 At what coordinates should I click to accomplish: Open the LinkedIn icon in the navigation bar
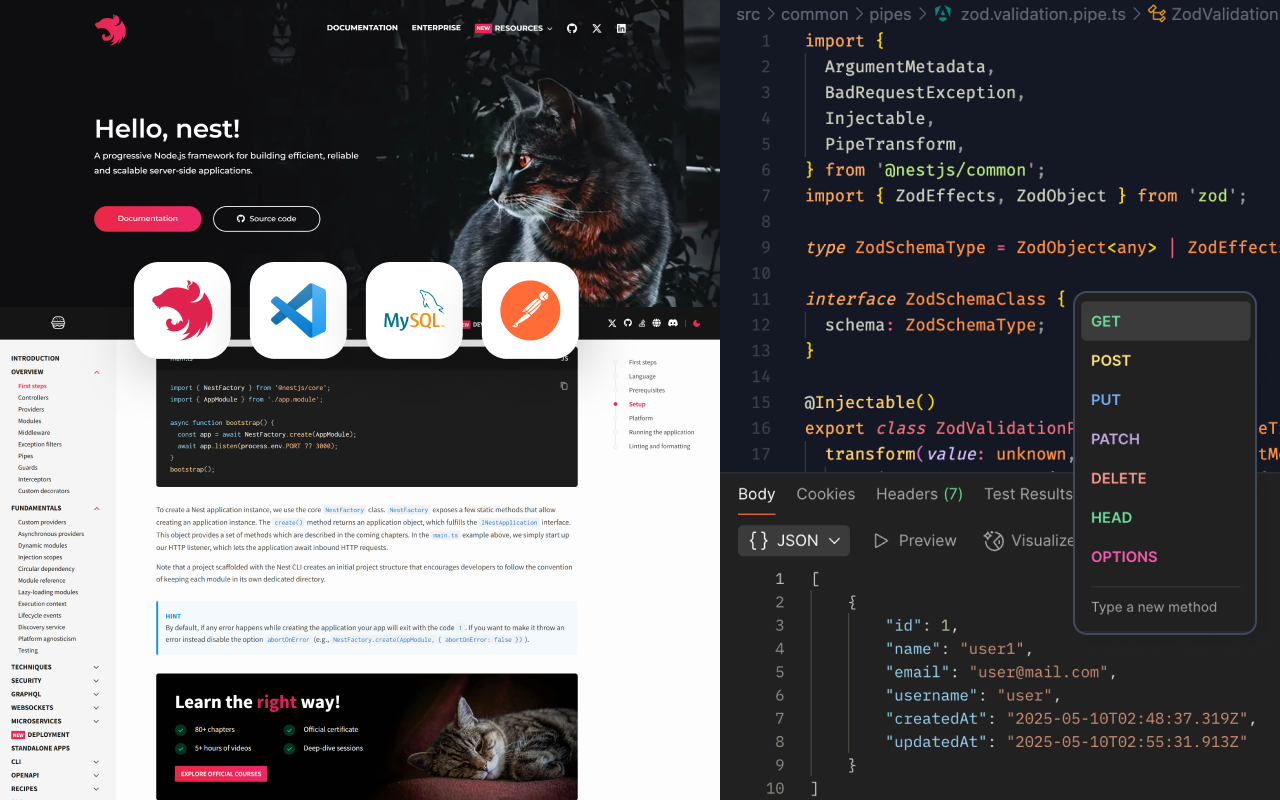(621, 28)
